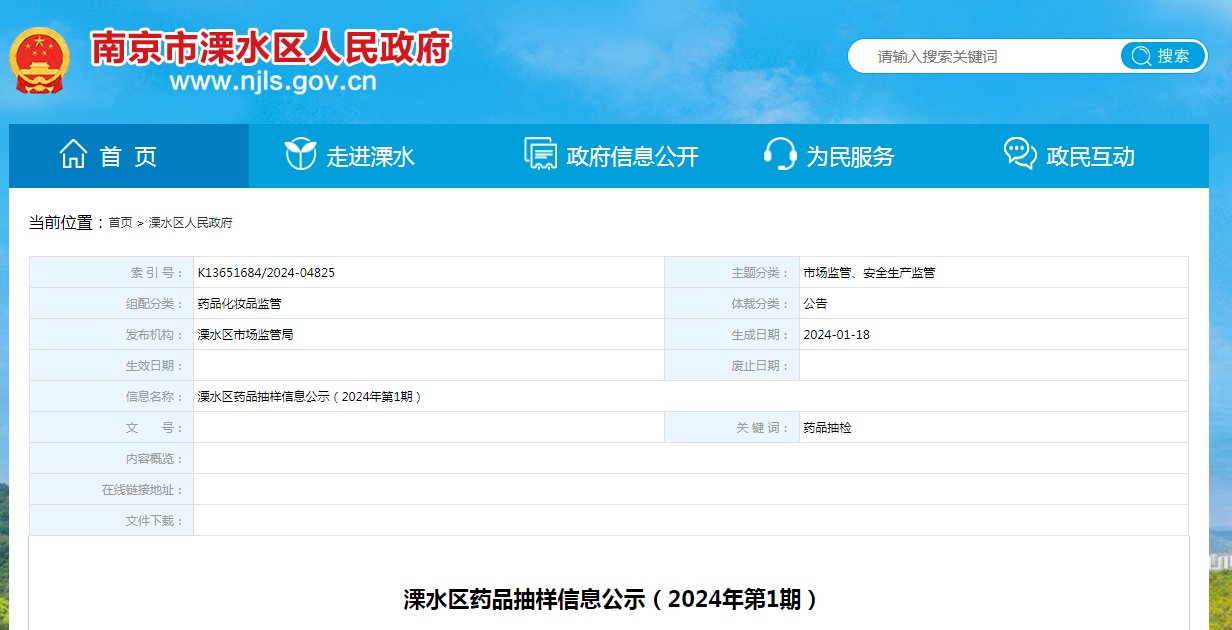
Task: Click the house icon beside 首页
Action: 73,155
